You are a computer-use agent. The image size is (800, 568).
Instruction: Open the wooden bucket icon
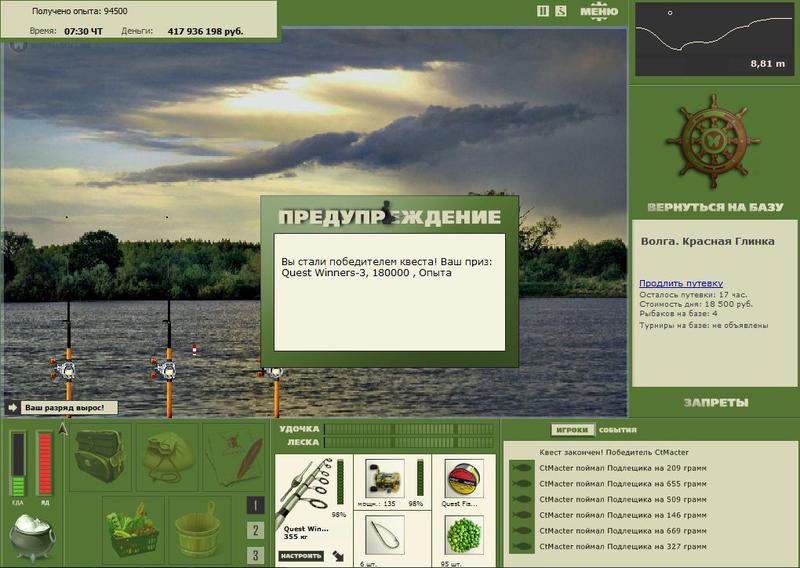click(198, 530)
